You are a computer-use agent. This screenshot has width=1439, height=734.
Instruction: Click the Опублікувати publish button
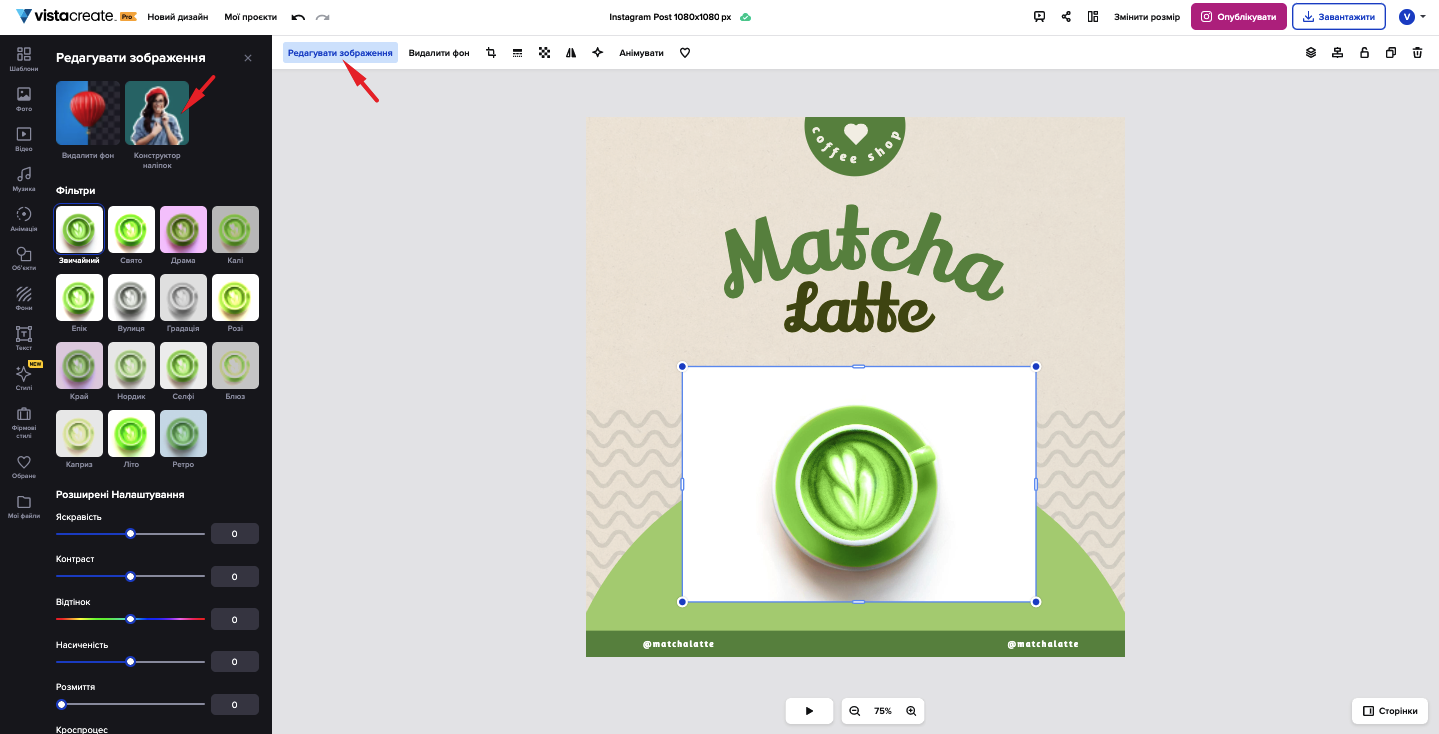tap(1239, 17)
